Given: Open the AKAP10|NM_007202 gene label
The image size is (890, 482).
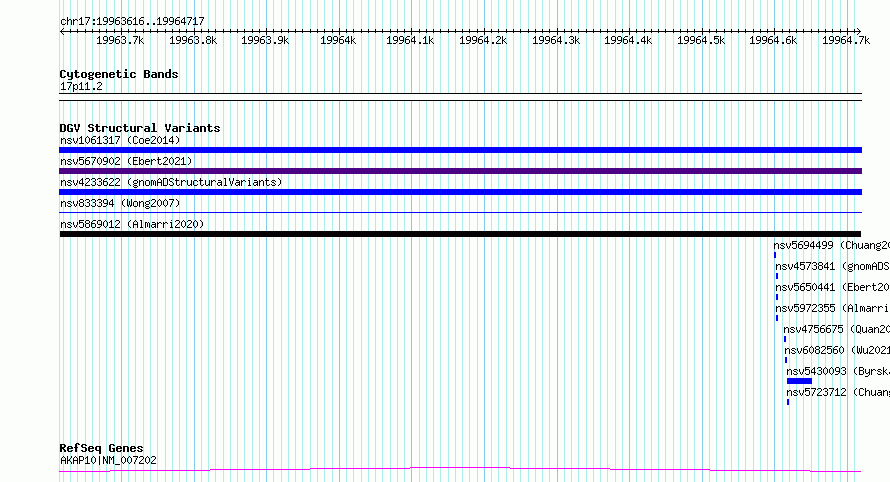Looking at the screenshot, I should point(108,460).
